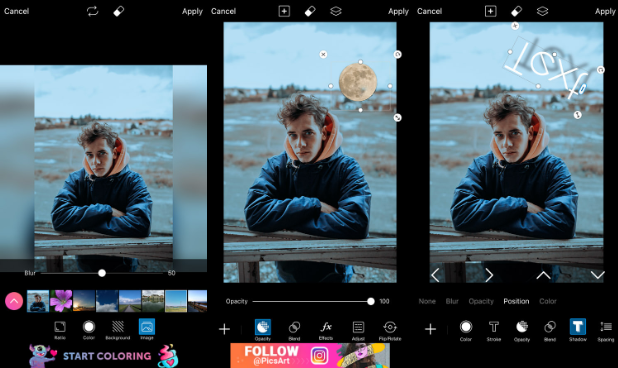
Task: Tap the plus button left of text Color tool
Action: point(430,329)
